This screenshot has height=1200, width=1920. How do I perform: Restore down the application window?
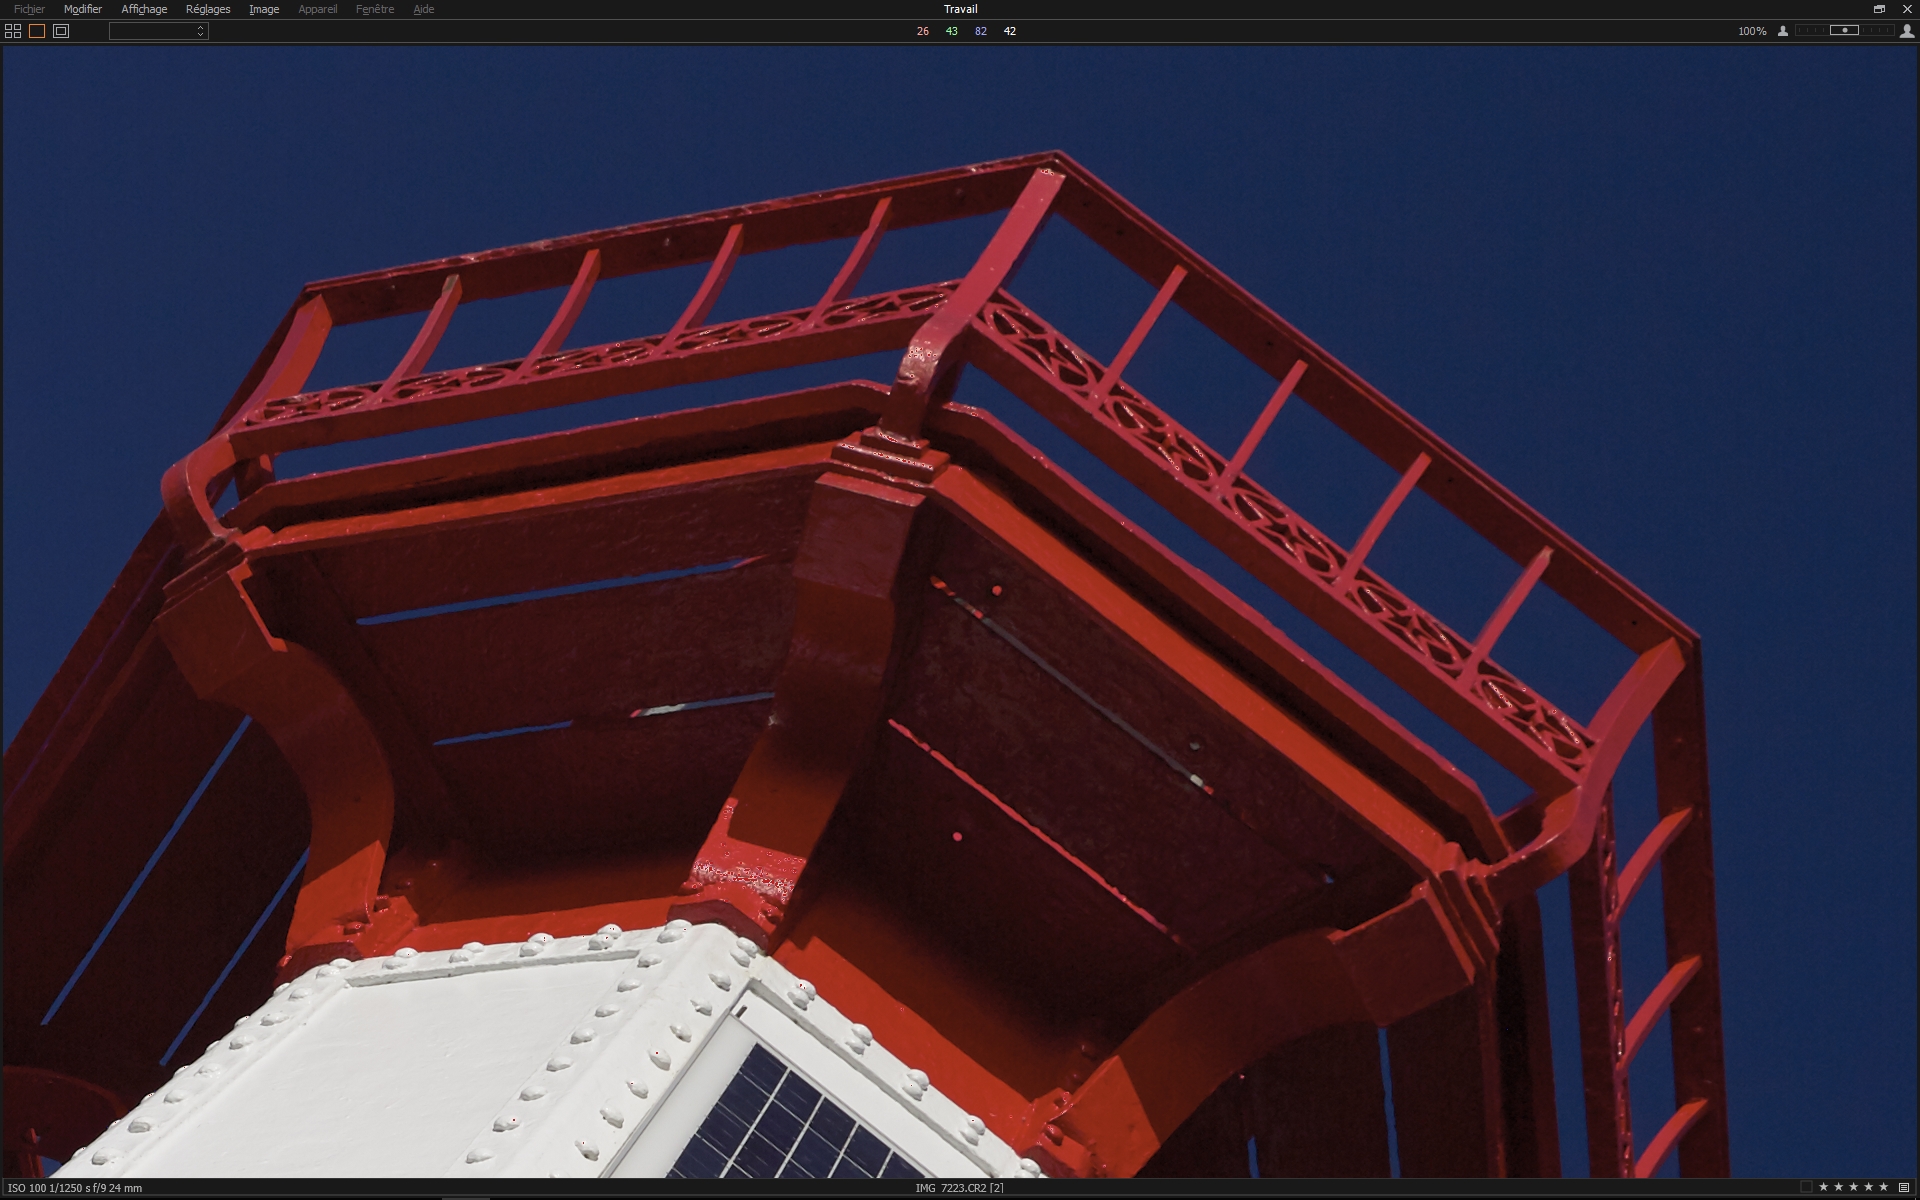point(1879,9)
